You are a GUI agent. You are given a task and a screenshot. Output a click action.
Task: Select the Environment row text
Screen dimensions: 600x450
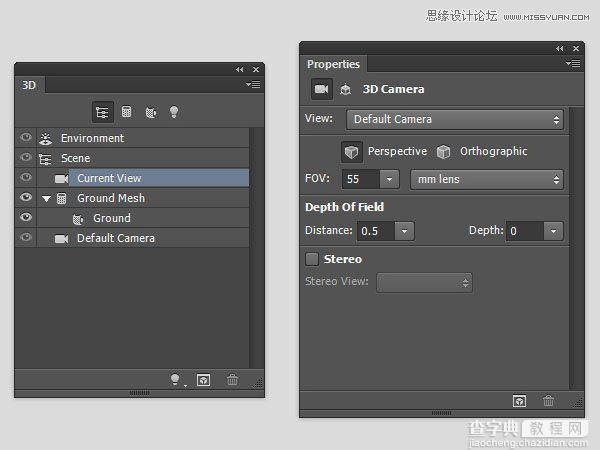coord(92,138)
